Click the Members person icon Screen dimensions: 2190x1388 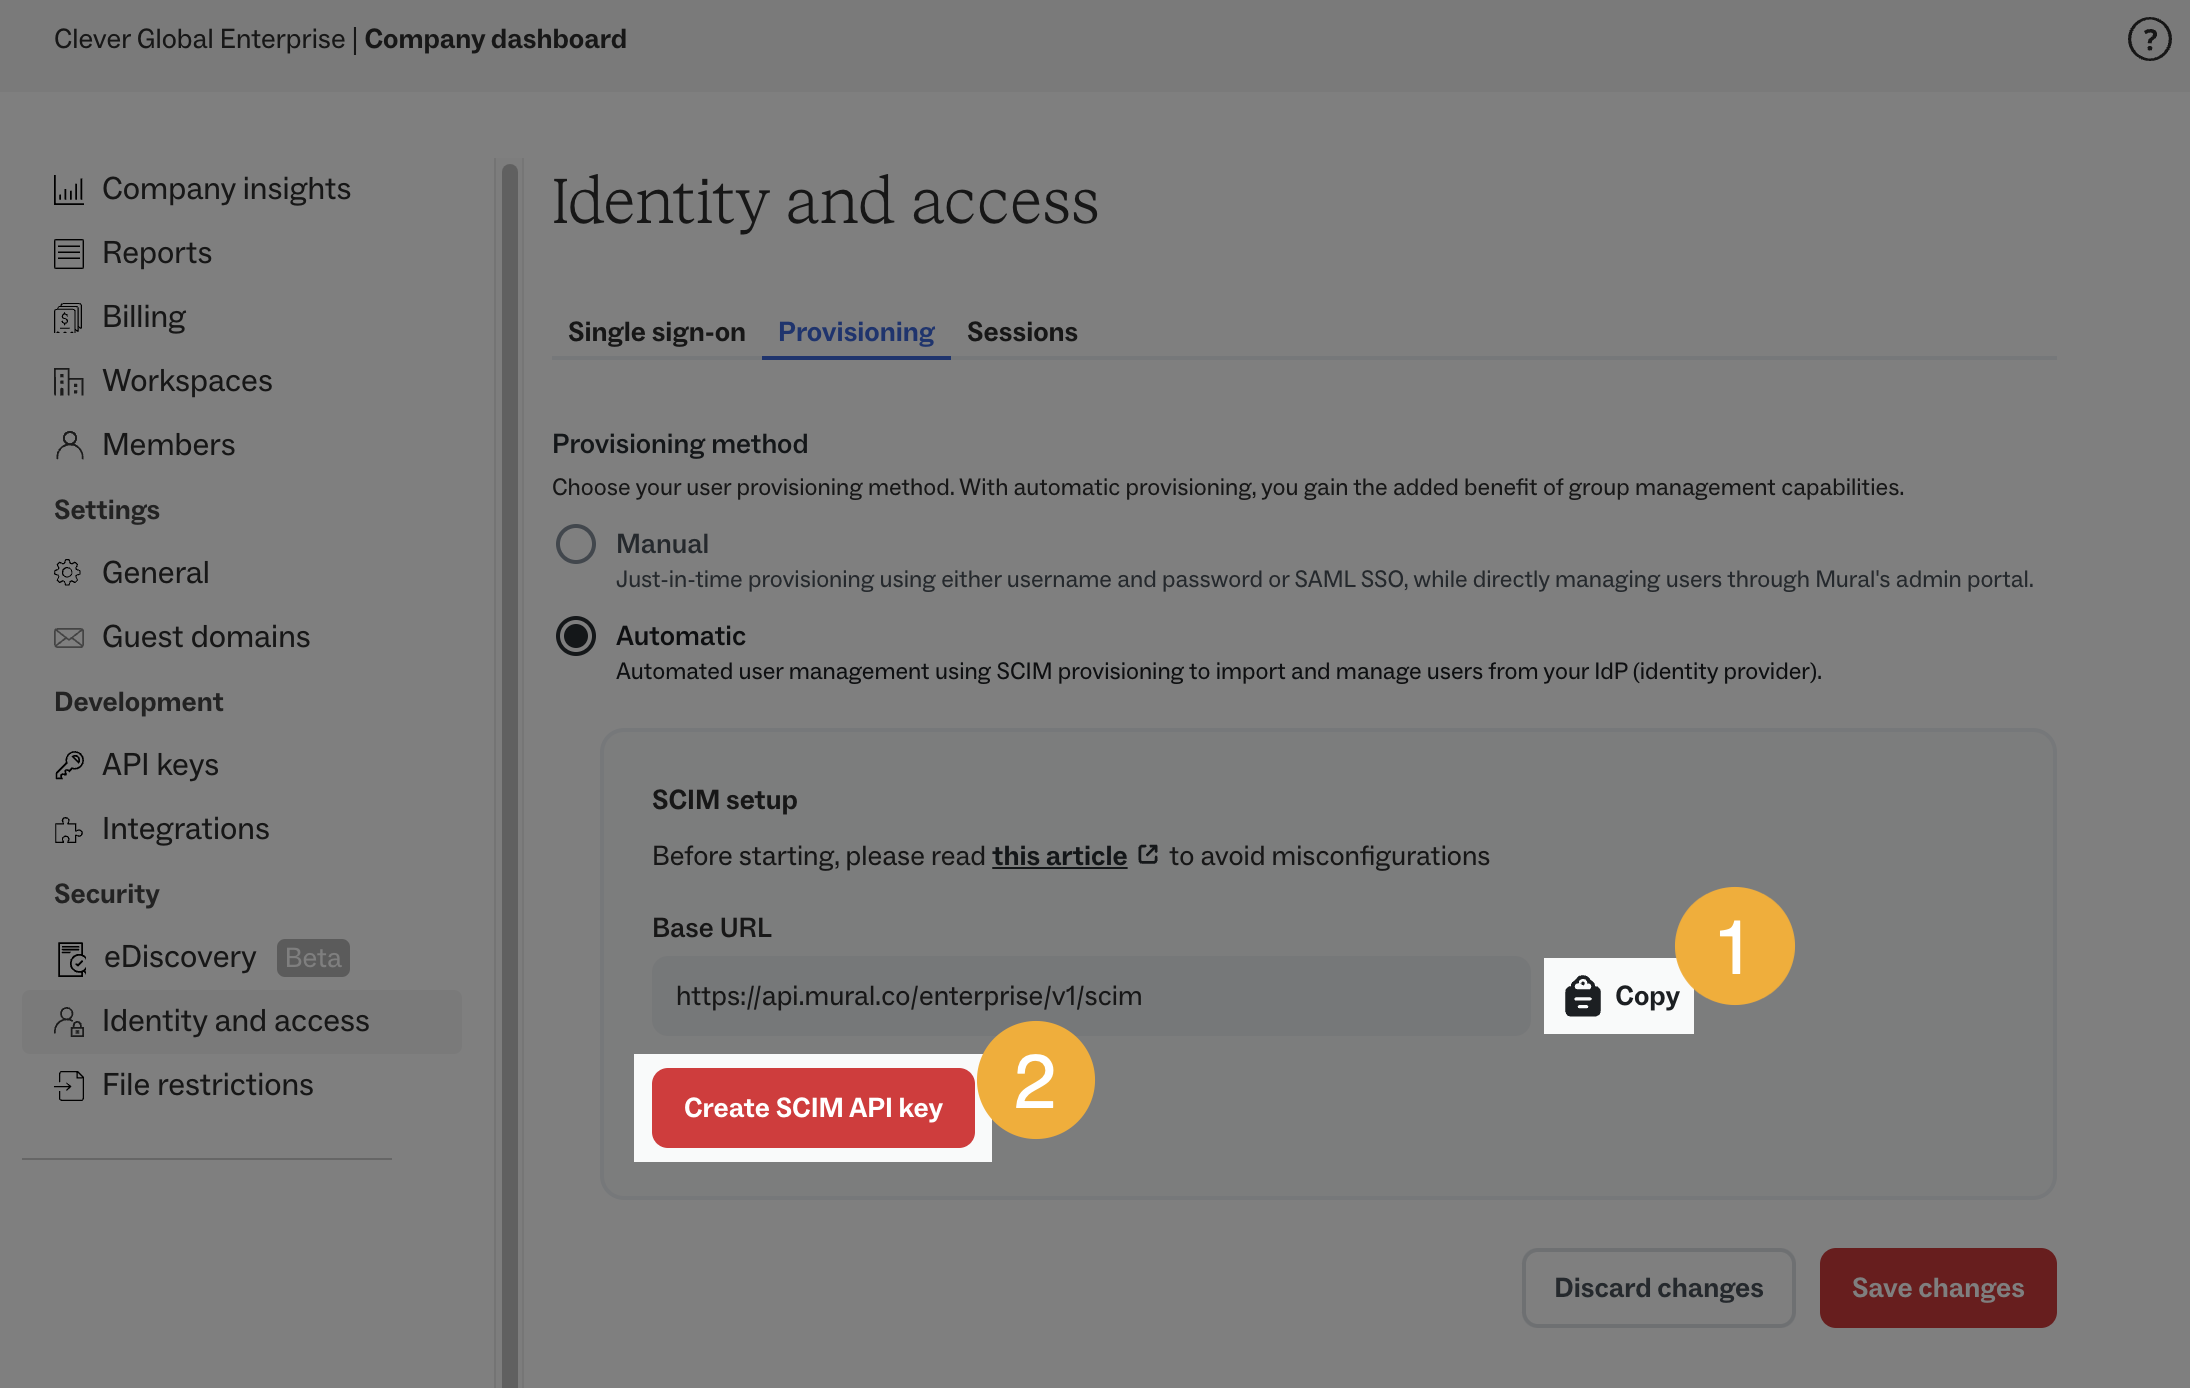pos(69,446)
